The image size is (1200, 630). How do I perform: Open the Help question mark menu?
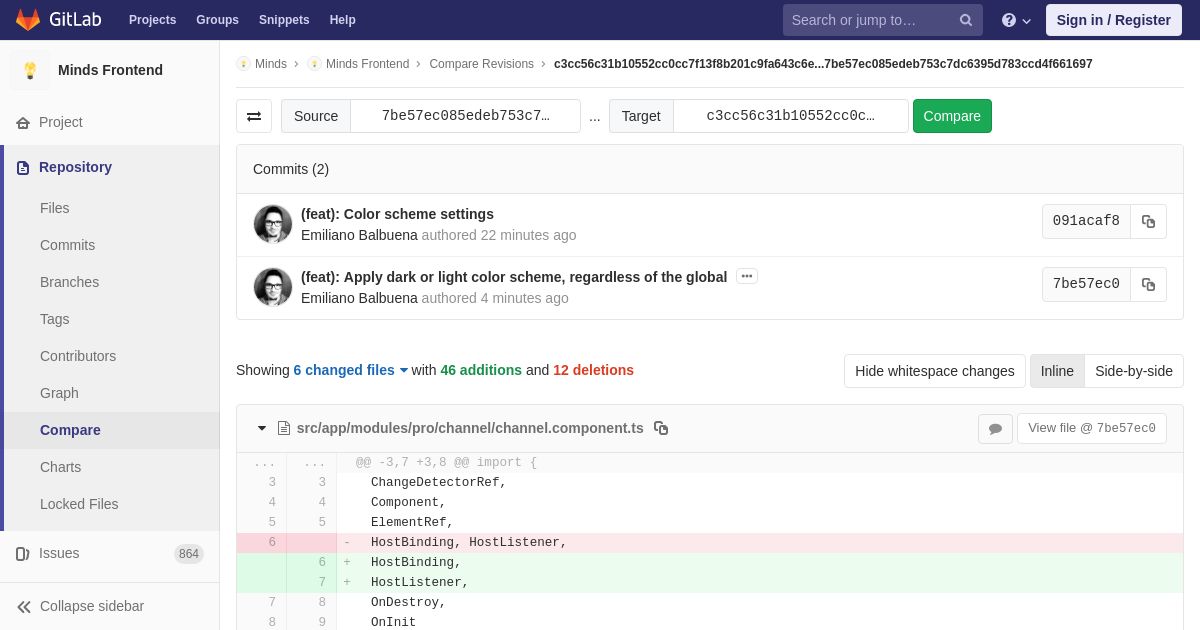tap(1016, 20)
